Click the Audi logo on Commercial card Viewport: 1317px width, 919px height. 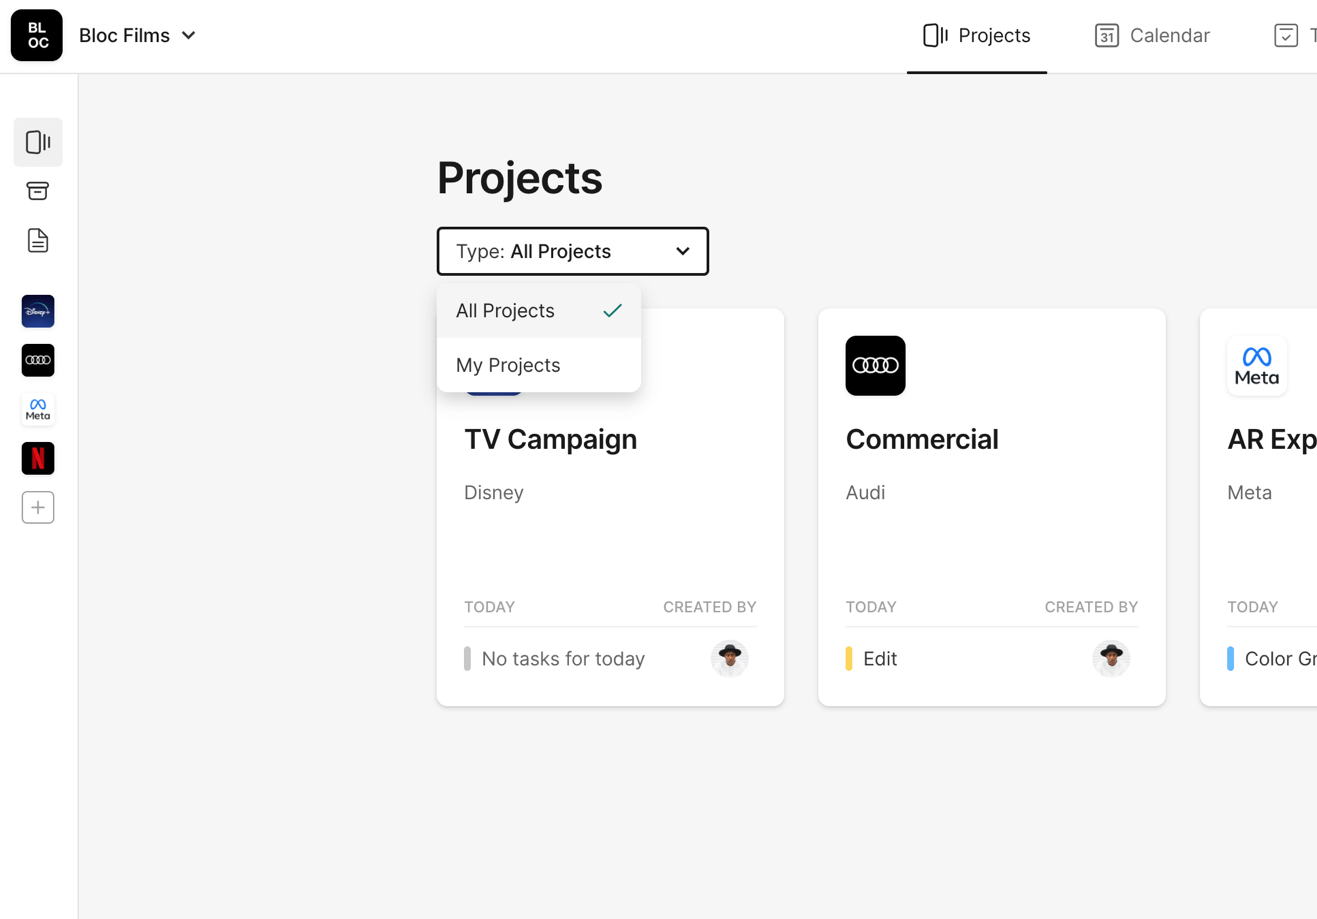[x=875, y=365]
